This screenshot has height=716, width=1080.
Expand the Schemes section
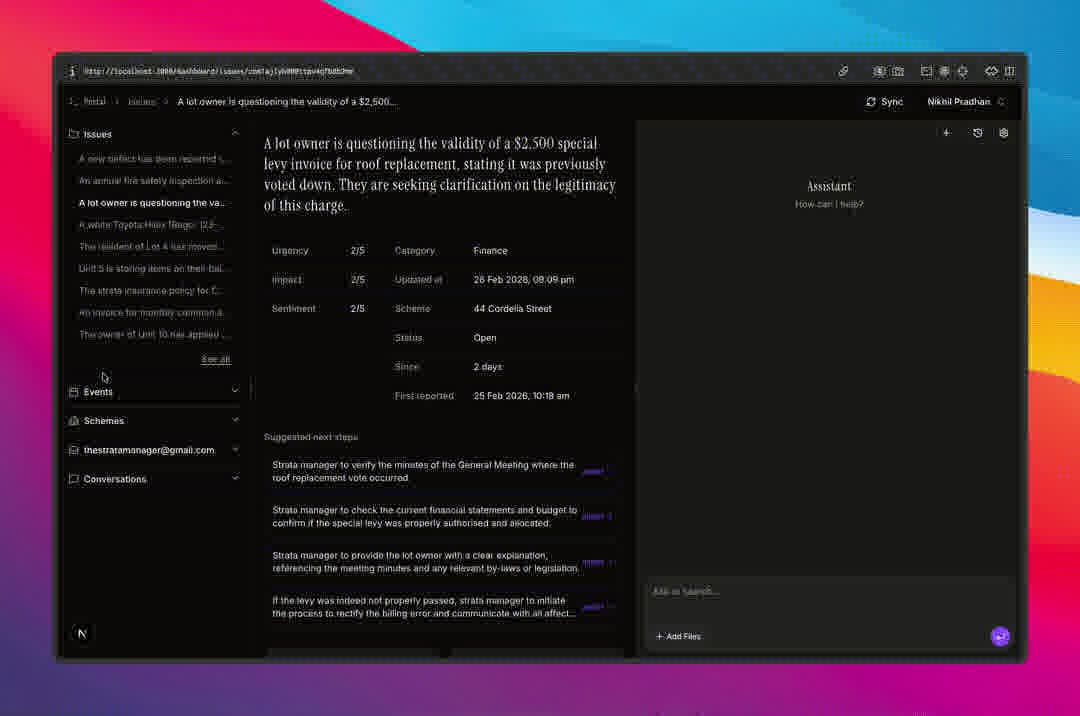coord(235,421)
